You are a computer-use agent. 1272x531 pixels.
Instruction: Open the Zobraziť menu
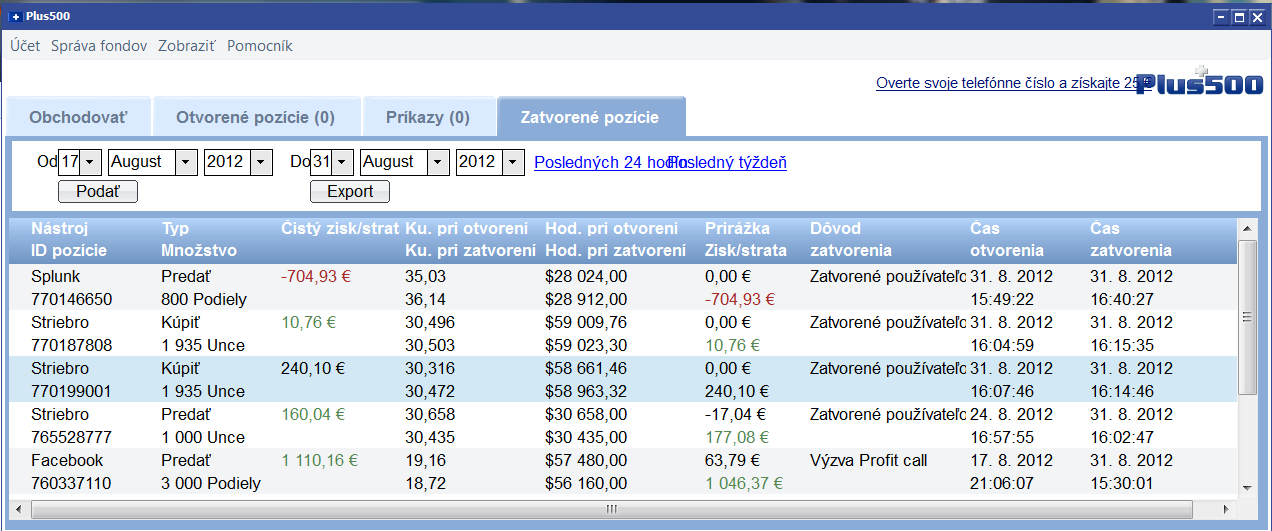(187, 46)
